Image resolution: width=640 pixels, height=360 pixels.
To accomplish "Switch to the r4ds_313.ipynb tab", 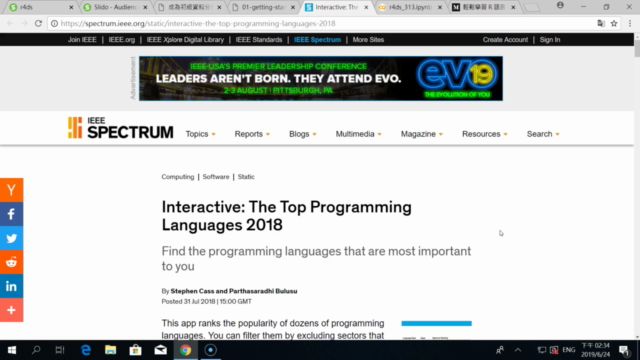I will (411, 7).
